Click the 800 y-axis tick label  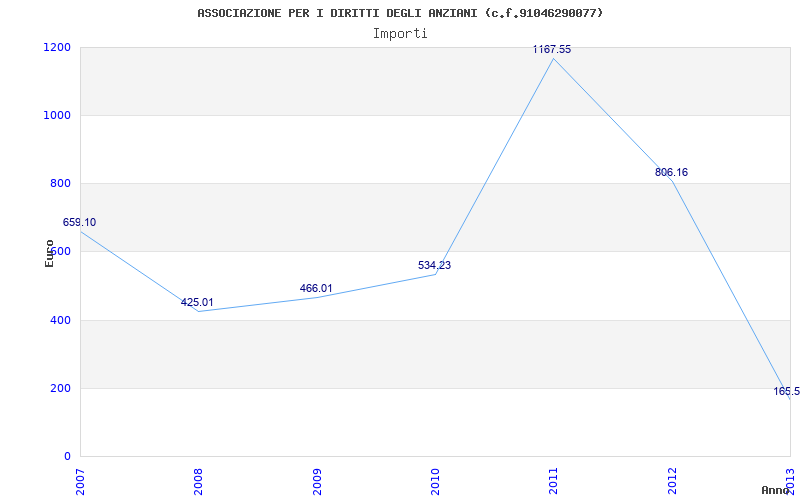click(60, 183)
